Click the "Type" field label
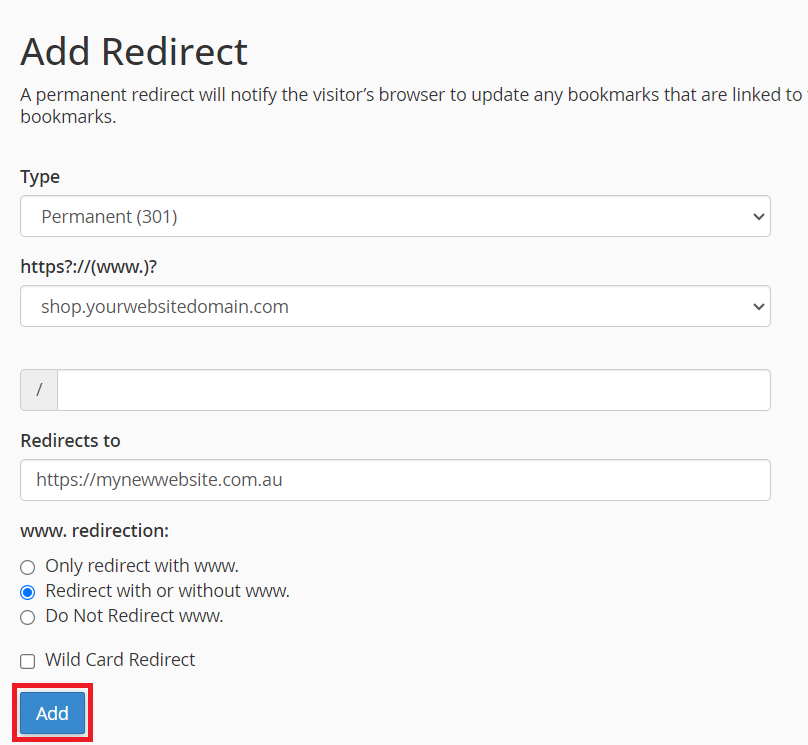The height and width of the screenshot is (745, 808). pyautogui.click(x=40, y=177)
